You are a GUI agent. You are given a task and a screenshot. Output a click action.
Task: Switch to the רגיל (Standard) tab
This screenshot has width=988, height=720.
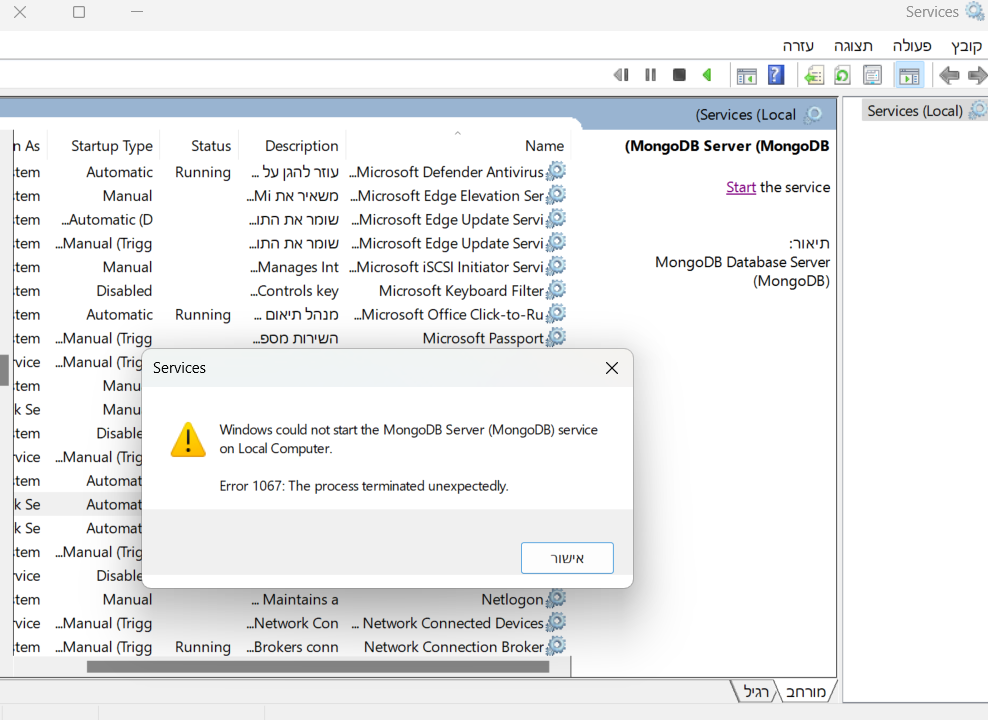(x=757, y=691)
